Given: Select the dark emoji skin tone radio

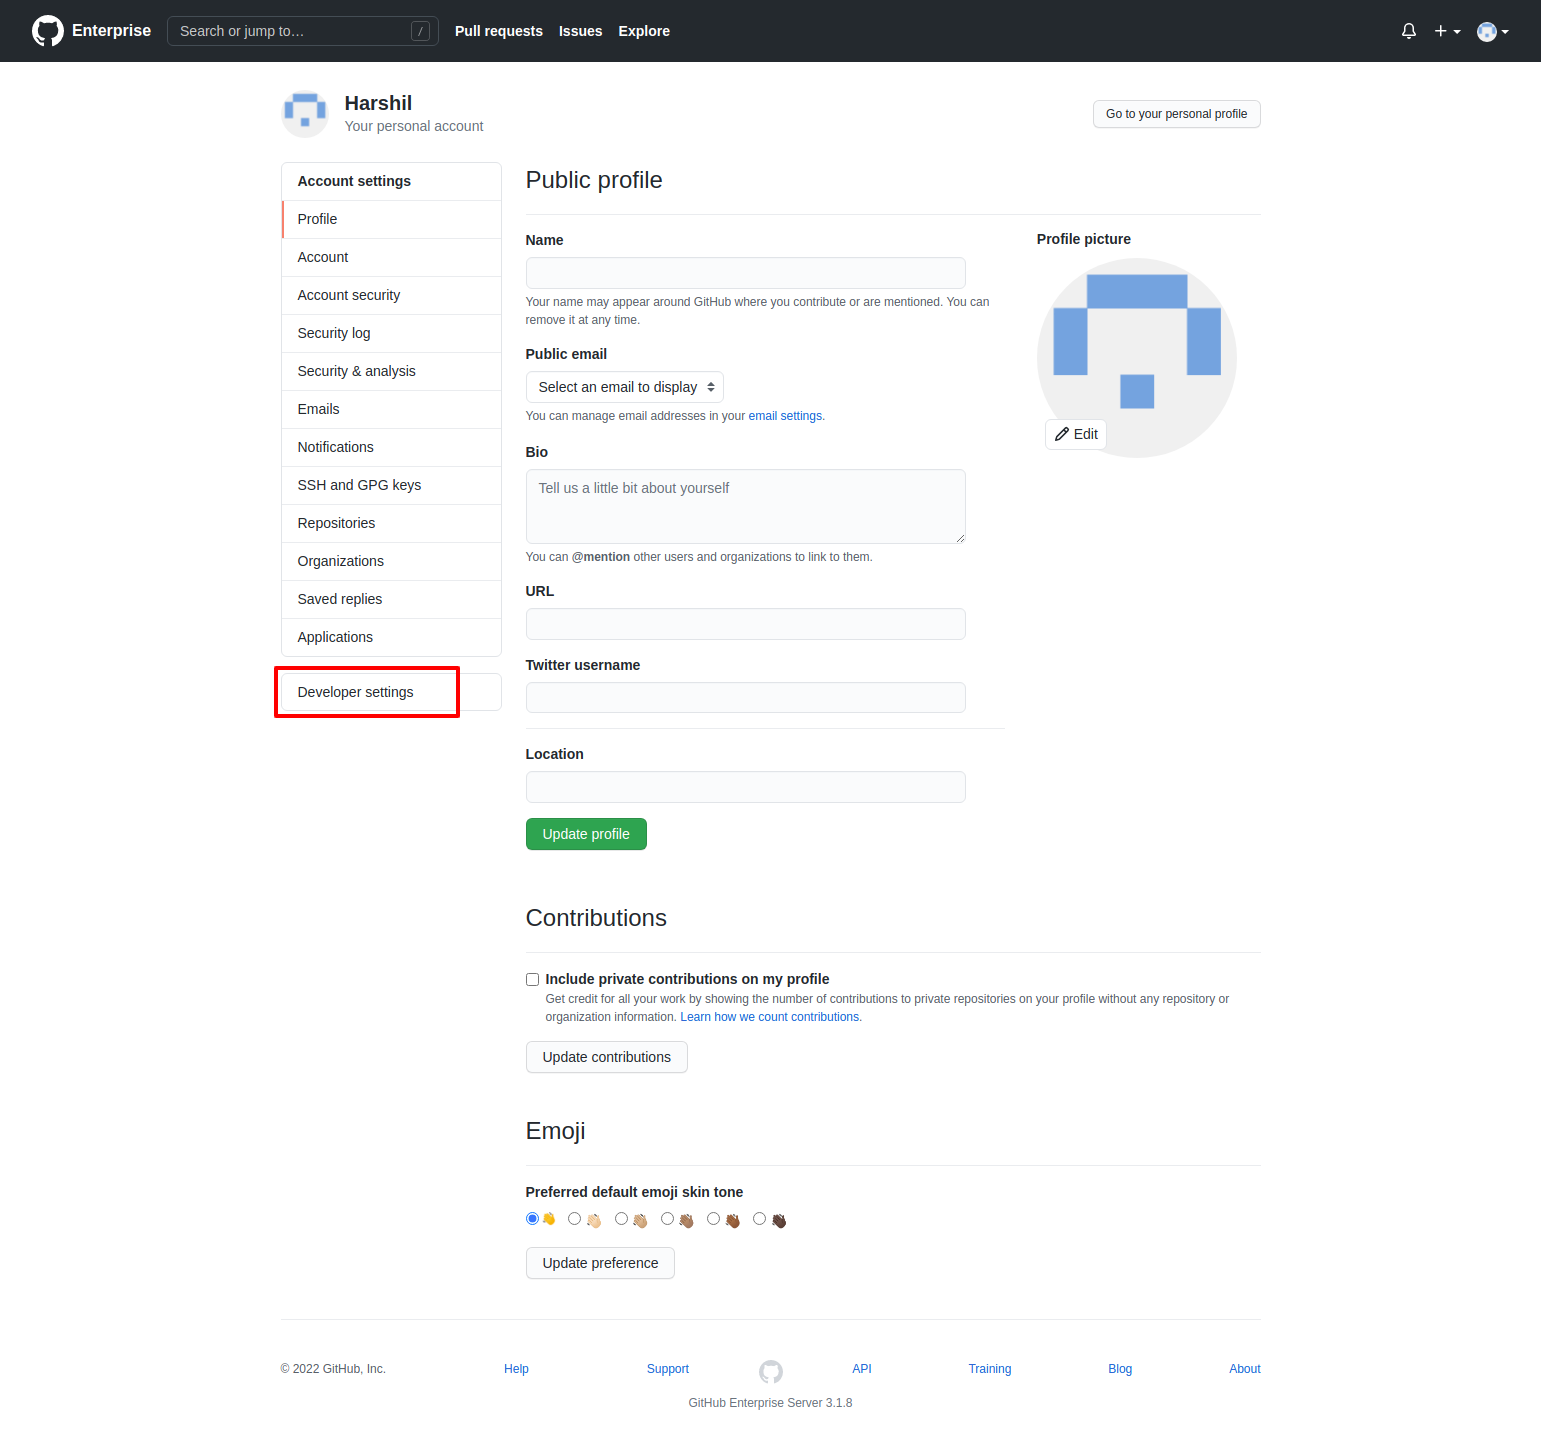Looking at the screenshot, I should (x=759, y=1218).
